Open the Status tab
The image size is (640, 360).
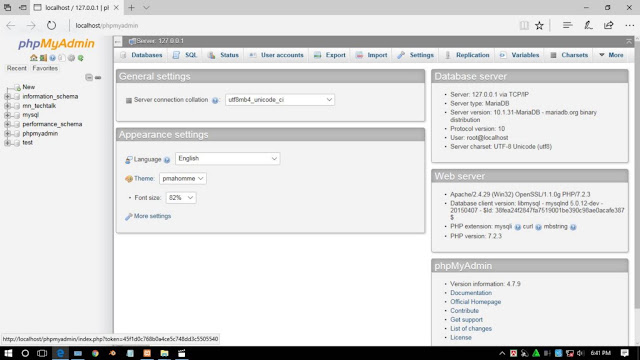coord(223,55)
